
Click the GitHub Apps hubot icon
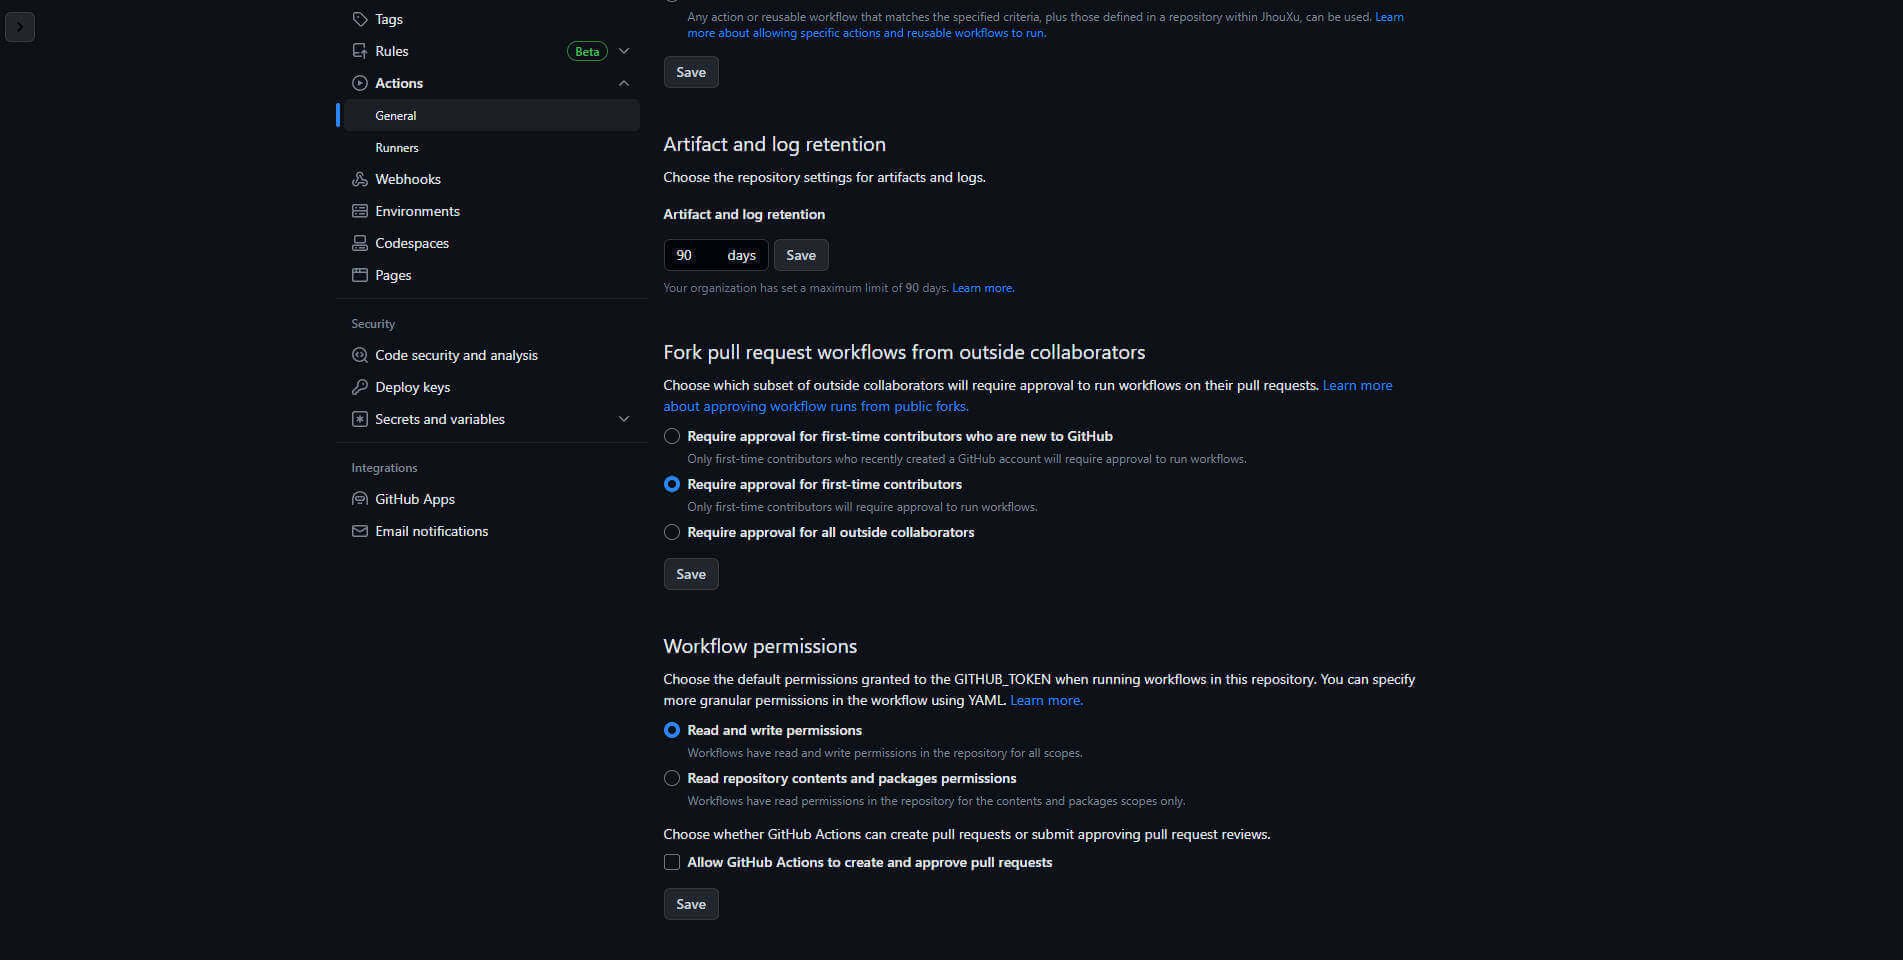pos(360,499)
